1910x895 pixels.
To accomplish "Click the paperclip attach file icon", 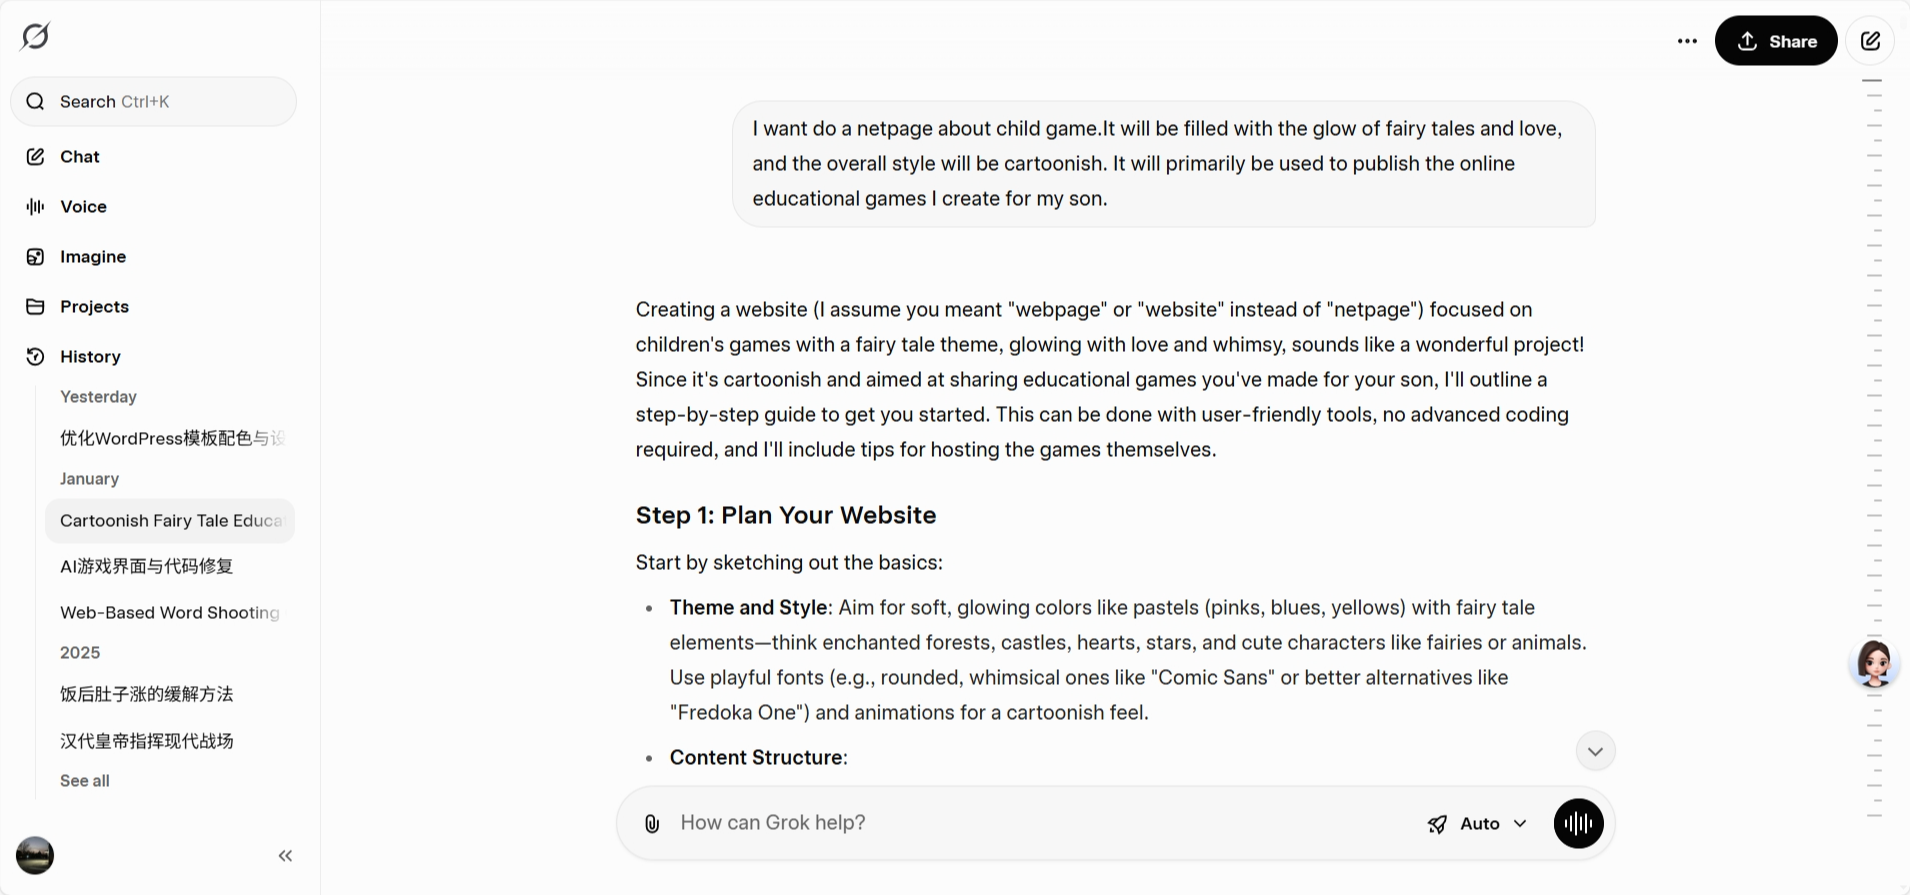I will coord(652,823).
